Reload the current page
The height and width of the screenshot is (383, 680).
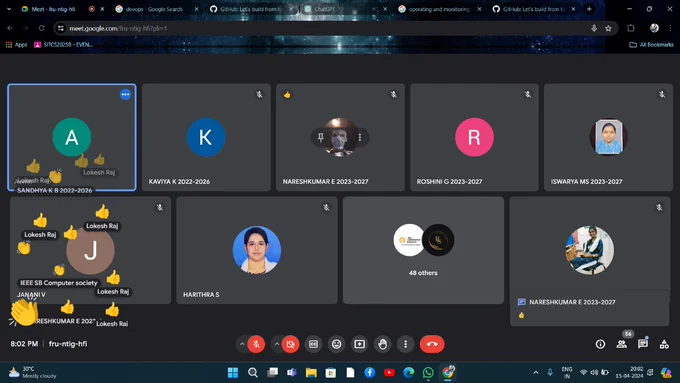pos(42,28)
